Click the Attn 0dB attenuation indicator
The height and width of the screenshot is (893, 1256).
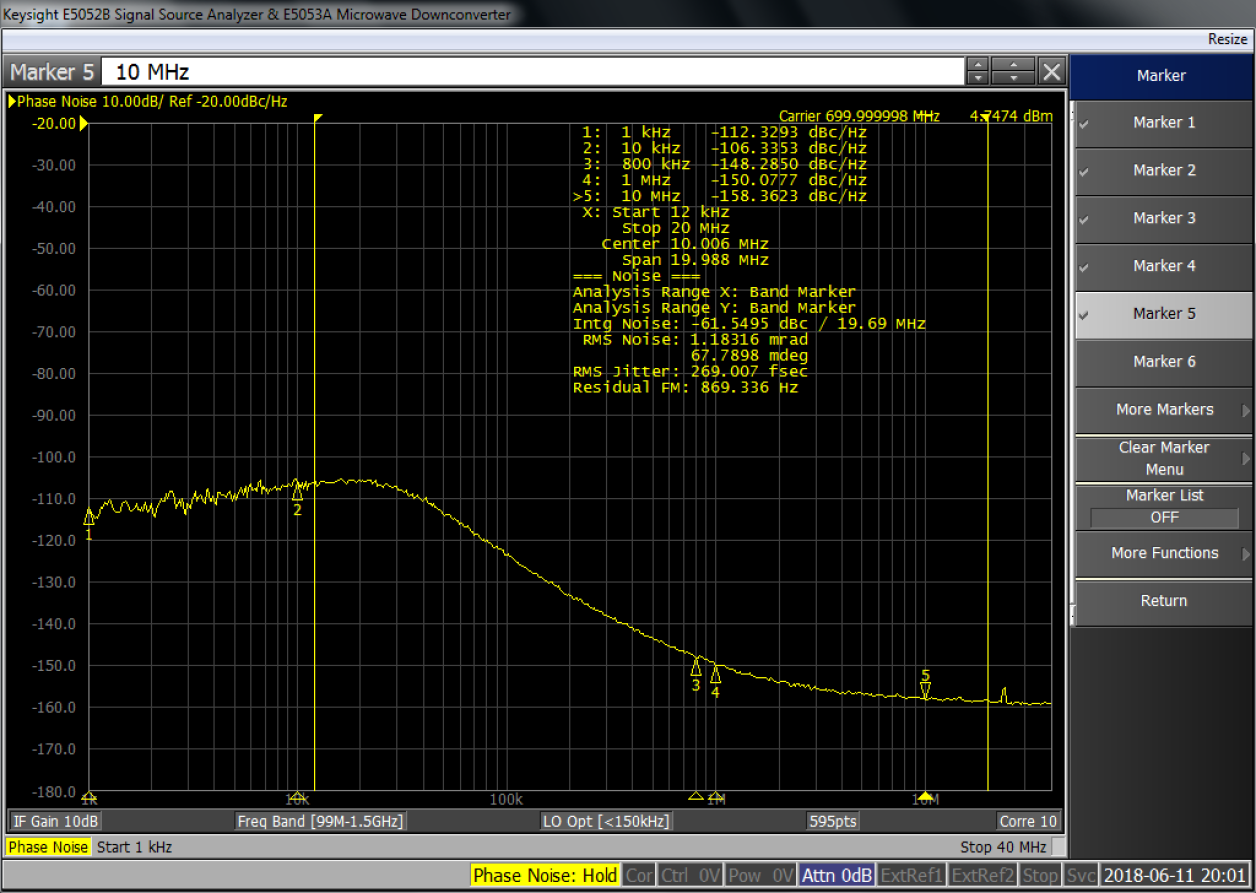pos(837,874)
